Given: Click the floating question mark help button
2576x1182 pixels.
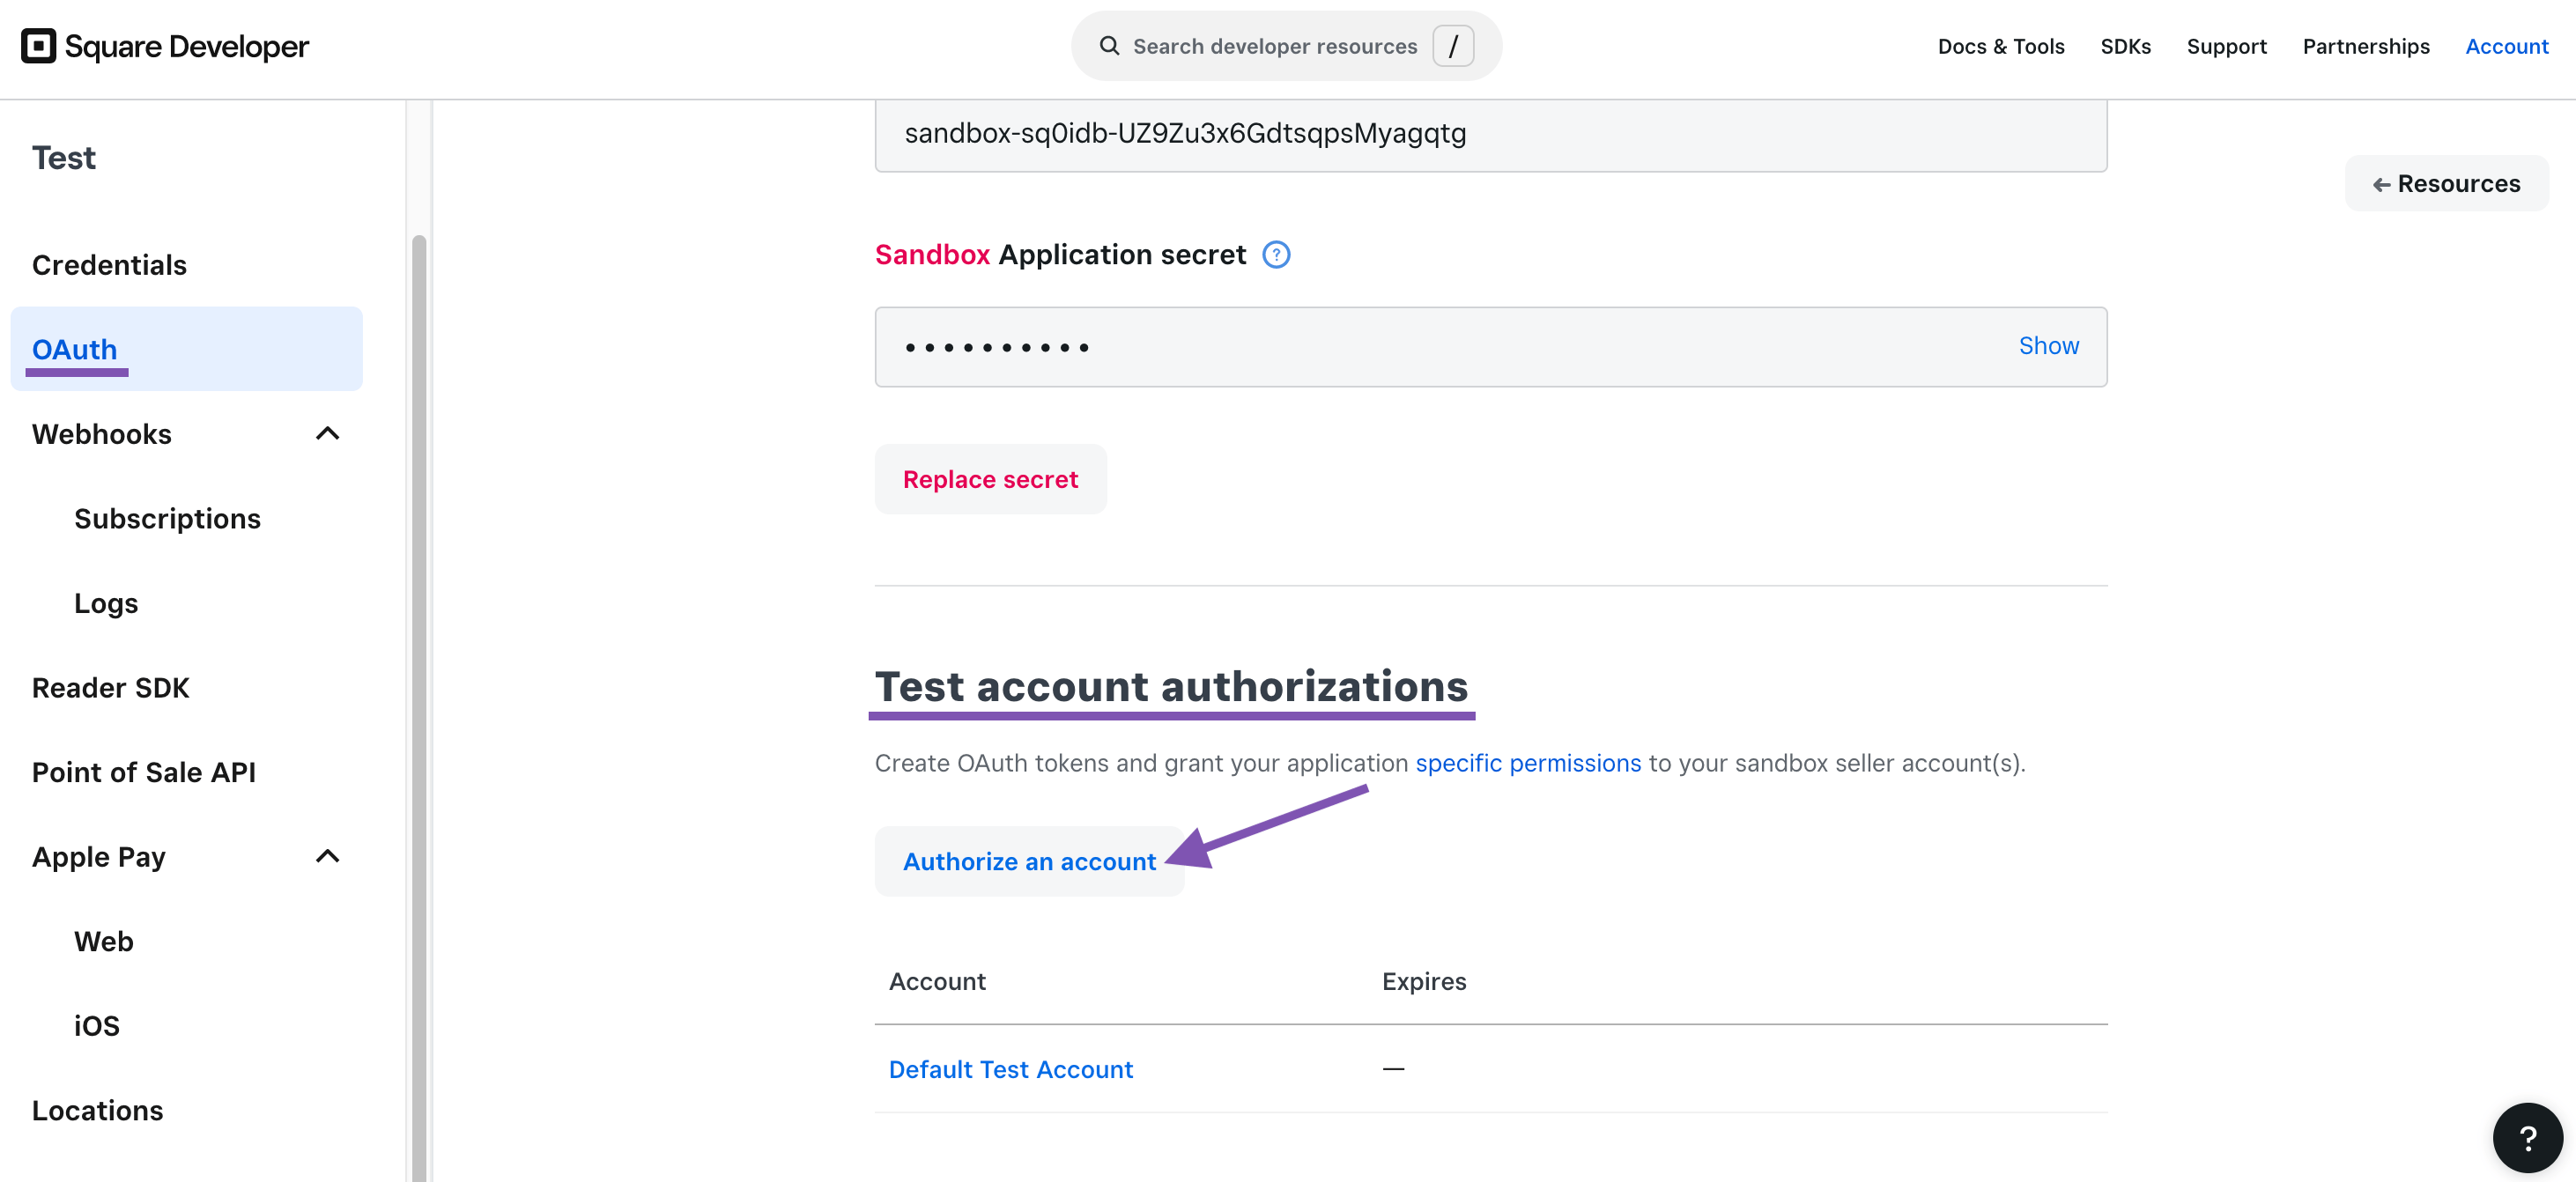Looking at the screenshot, I should tap(2528, 1137).
